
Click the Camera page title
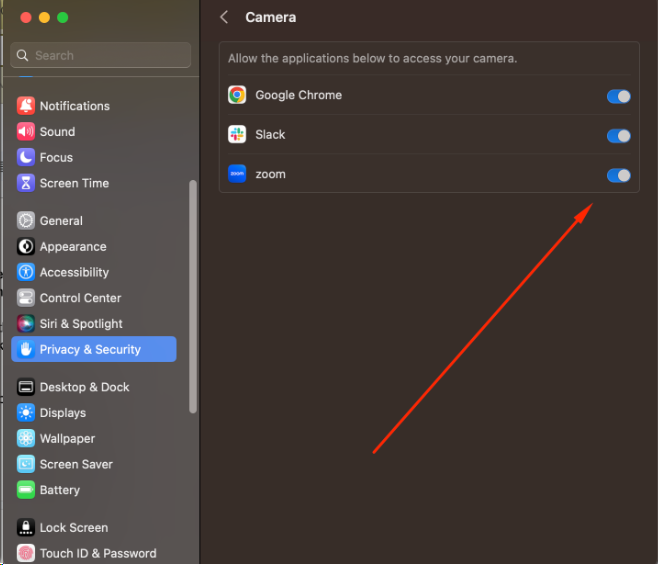271,17
